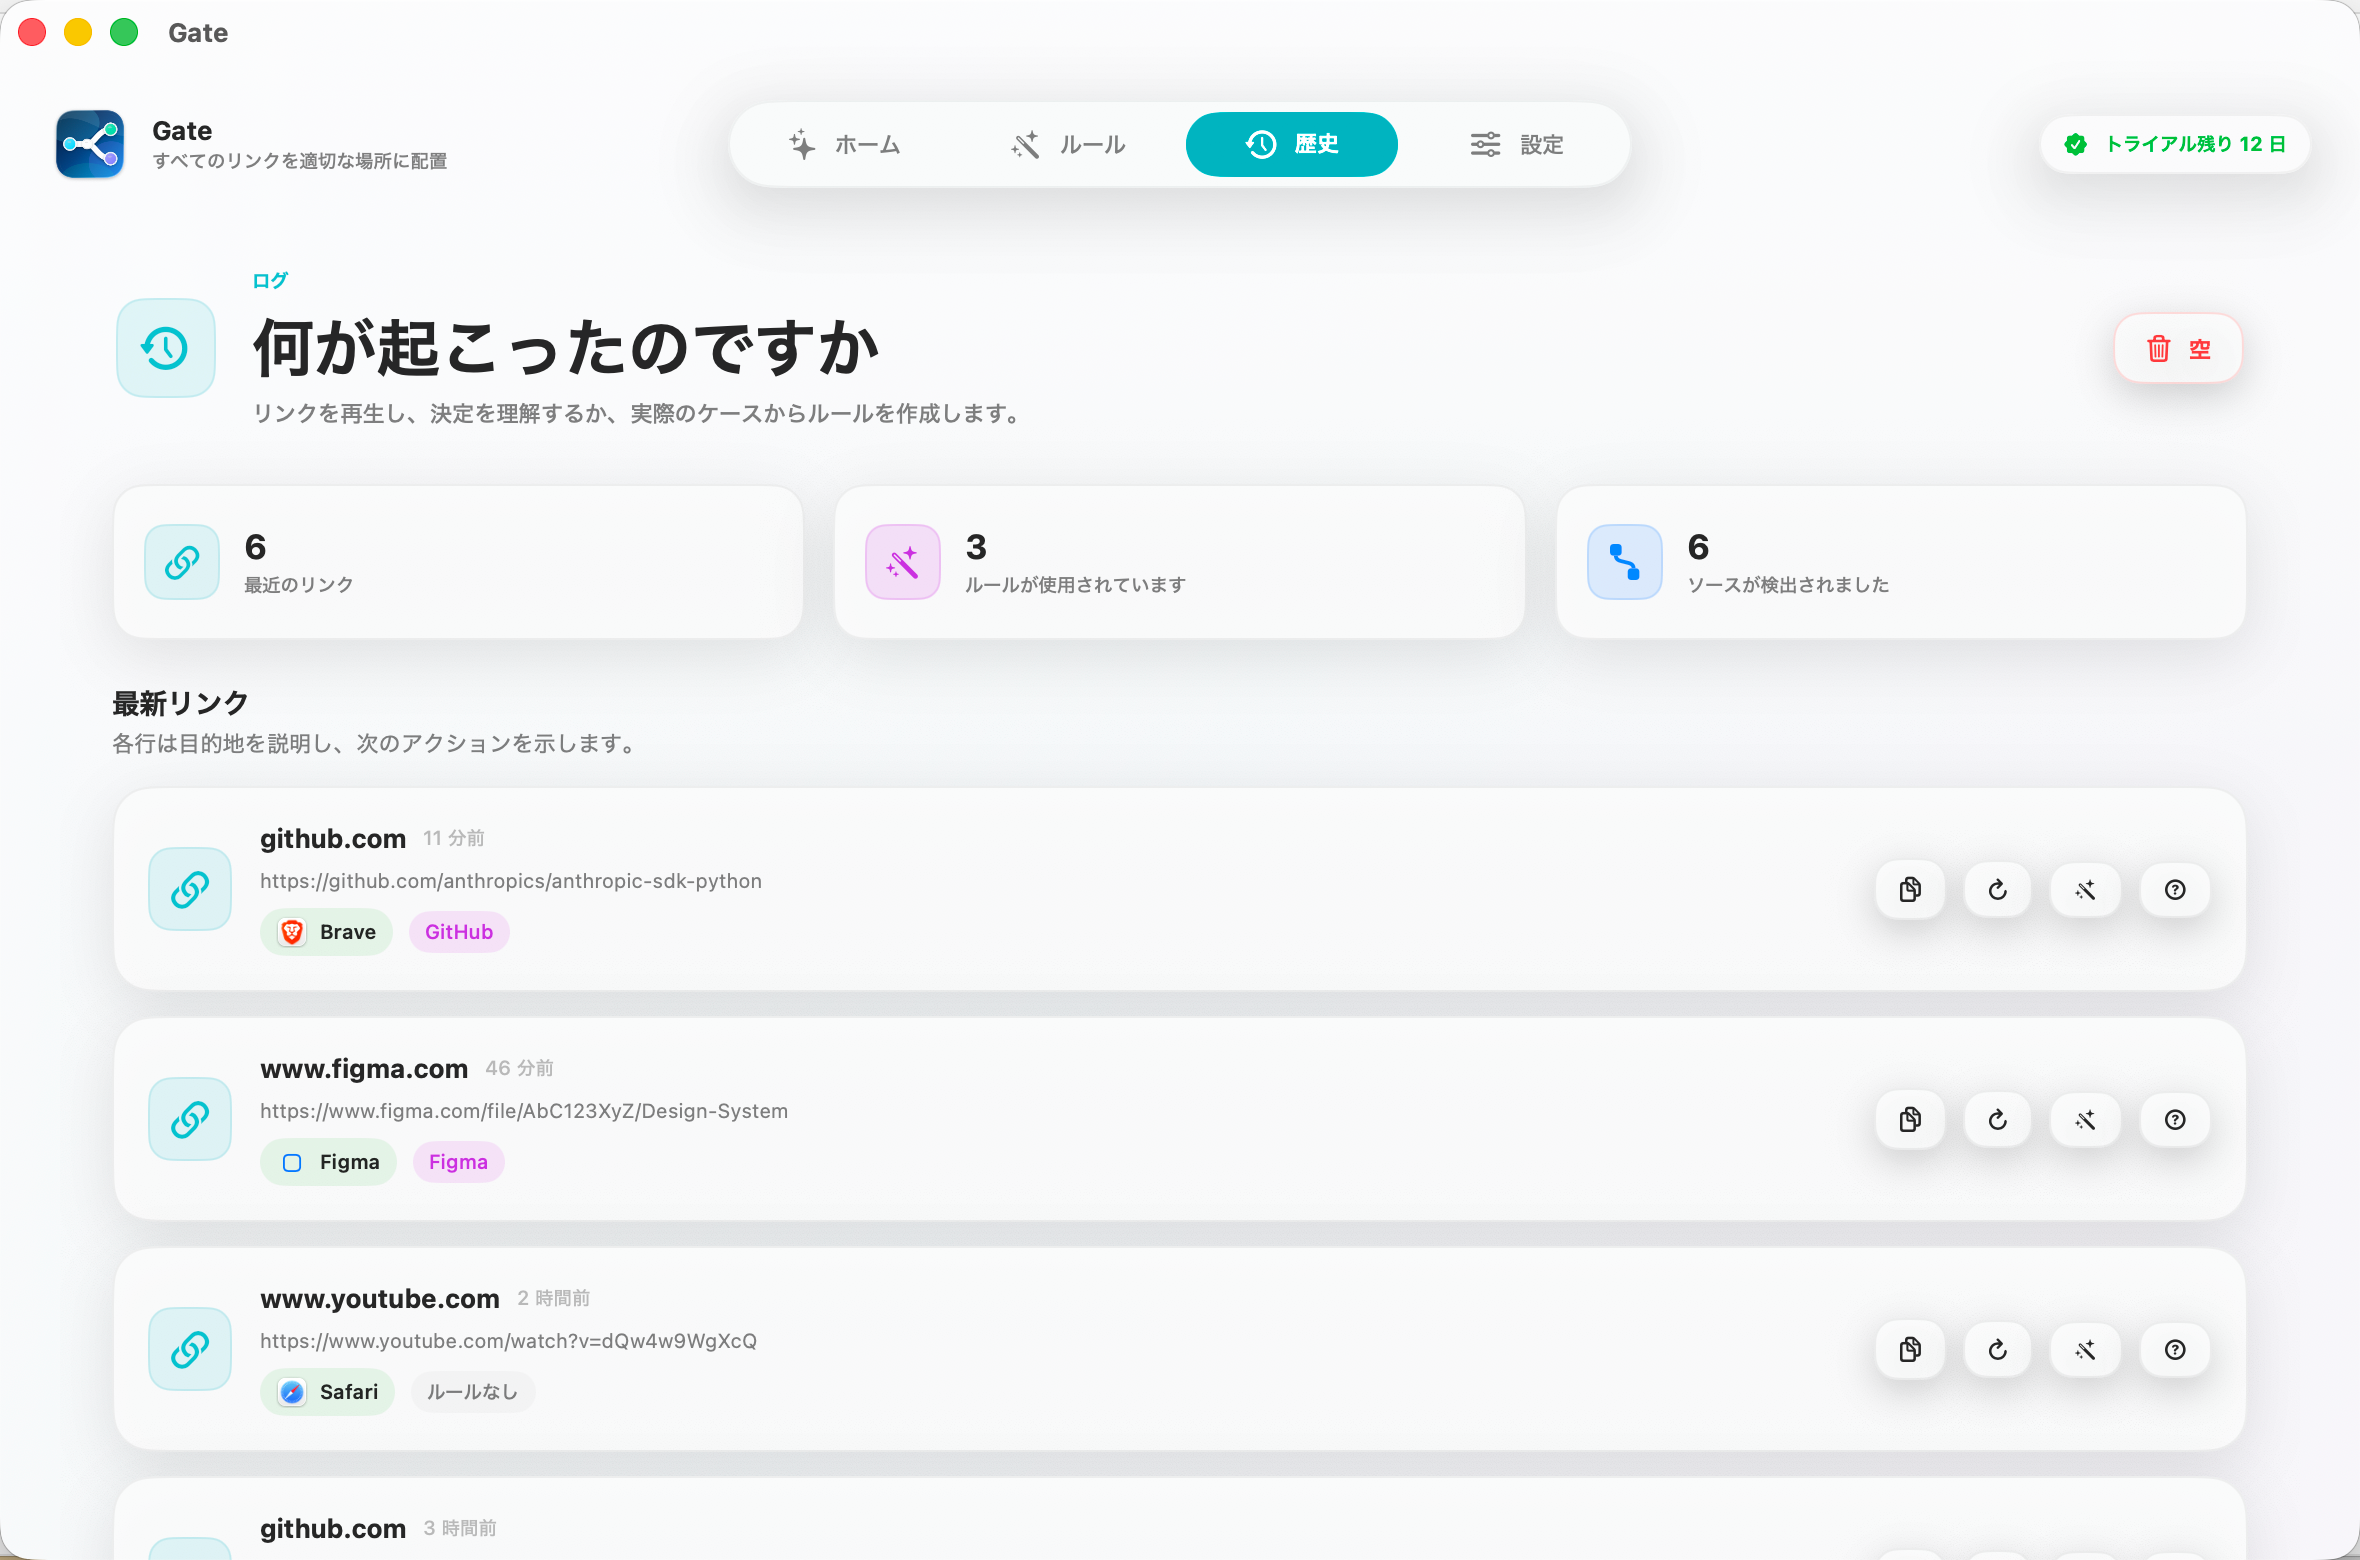Screen dimensions: 2360x1560
Task: Create rule from www.figma.com entry
Action: tap(2086, 1120)
